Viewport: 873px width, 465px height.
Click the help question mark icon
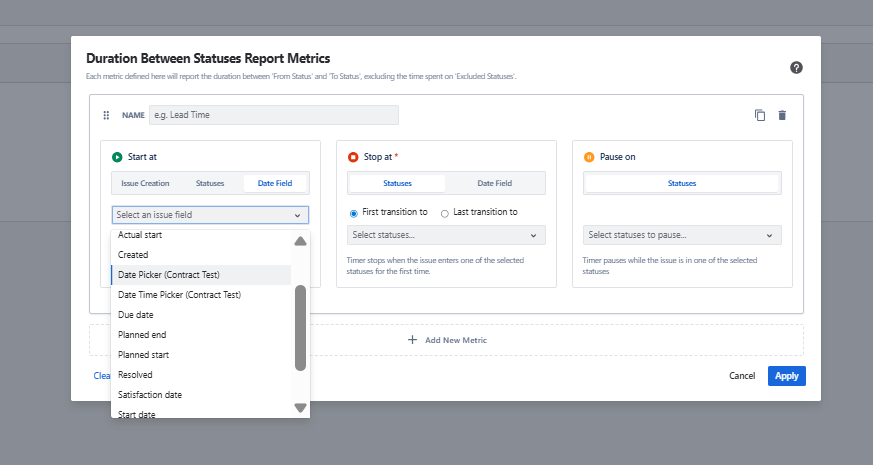click(796, 68)
